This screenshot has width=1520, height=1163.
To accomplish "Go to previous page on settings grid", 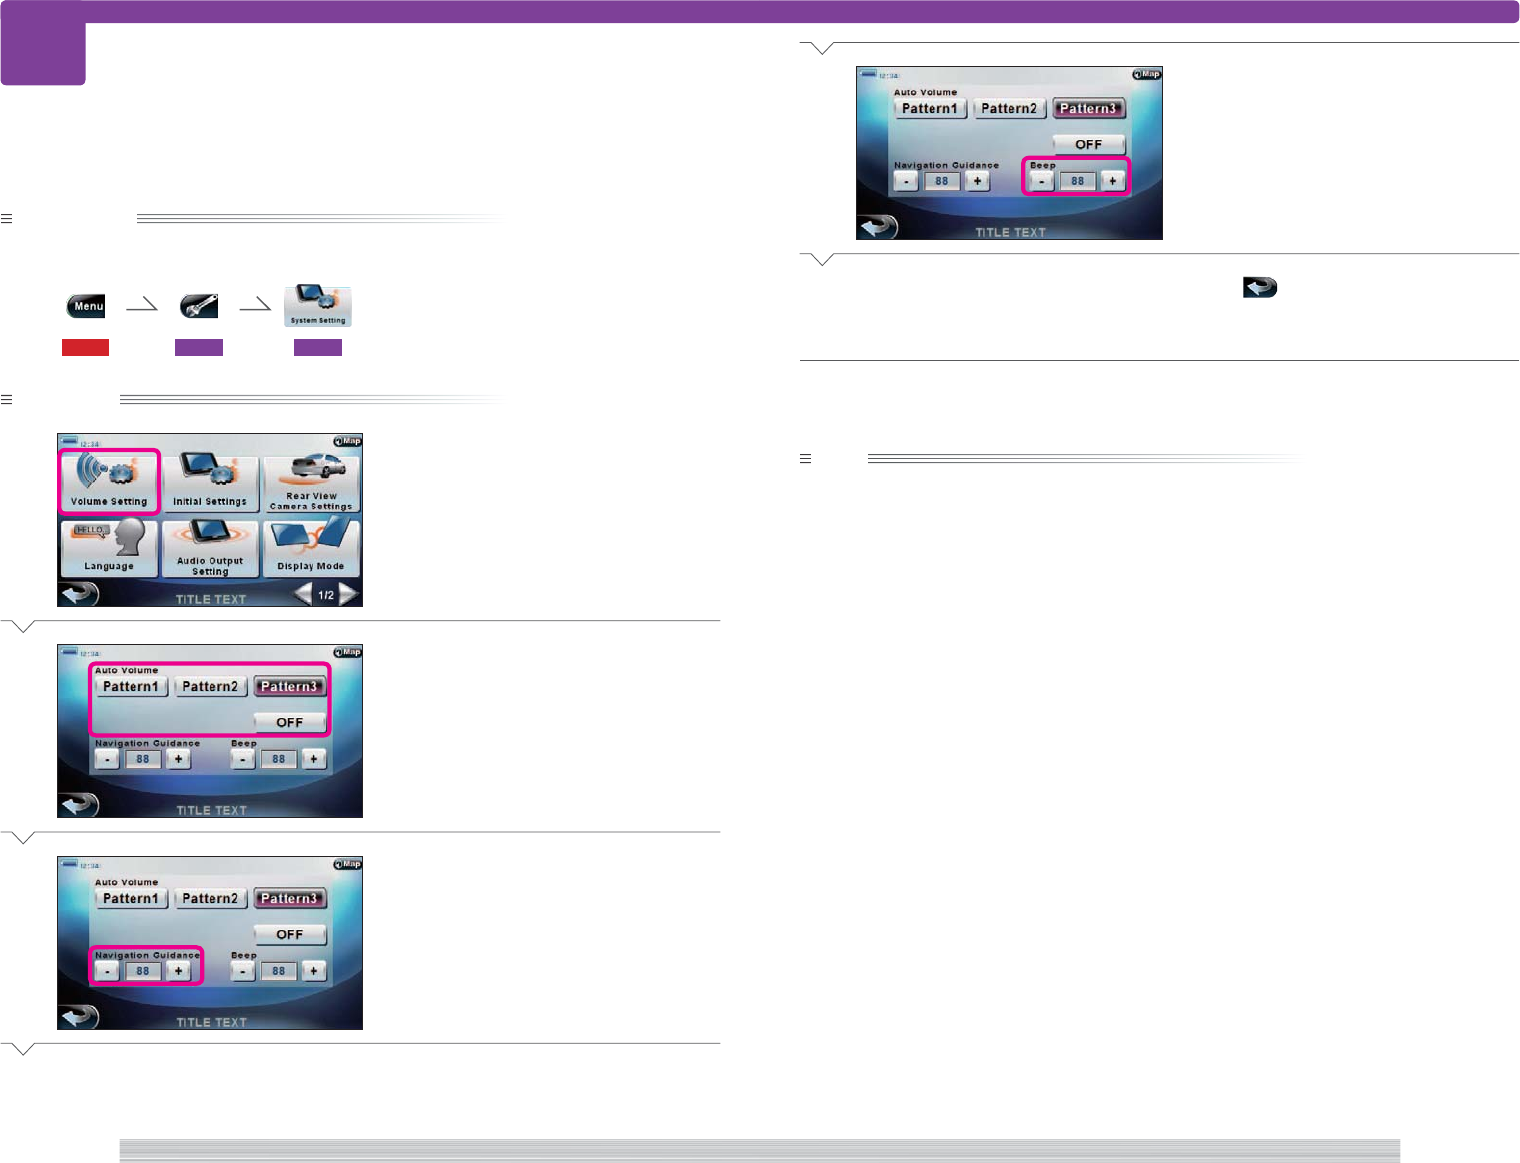I will coord(303,595).
